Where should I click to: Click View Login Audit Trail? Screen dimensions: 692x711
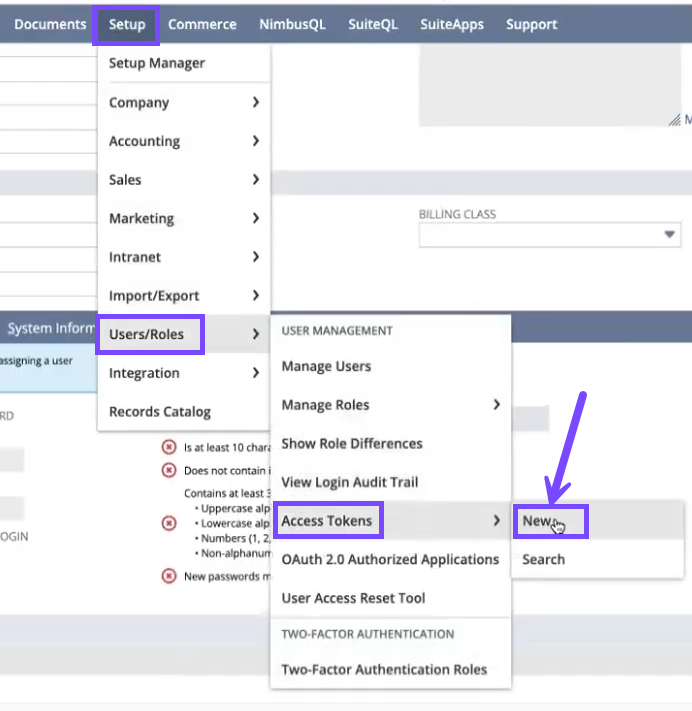click(x=349, y=482)
